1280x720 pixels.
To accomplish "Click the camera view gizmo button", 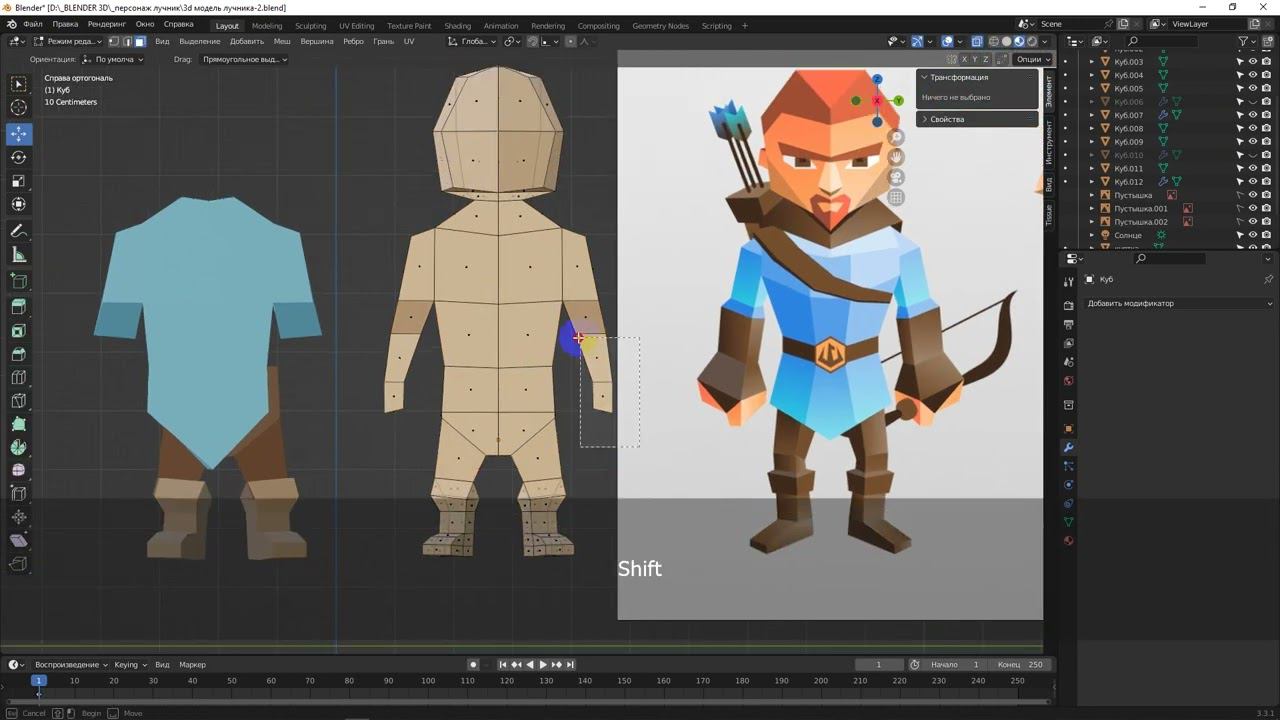I will point(896,177).
